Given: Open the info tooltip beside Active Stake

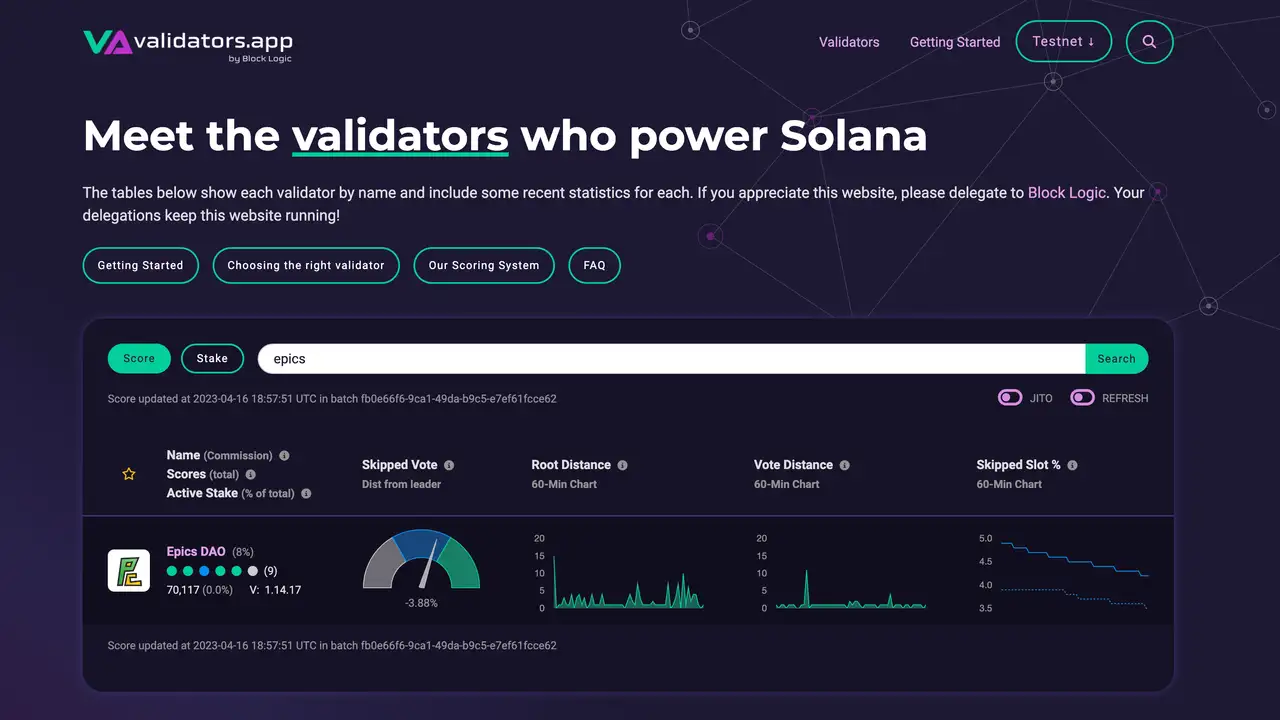Looking at the screenshot, I should 306,493.
